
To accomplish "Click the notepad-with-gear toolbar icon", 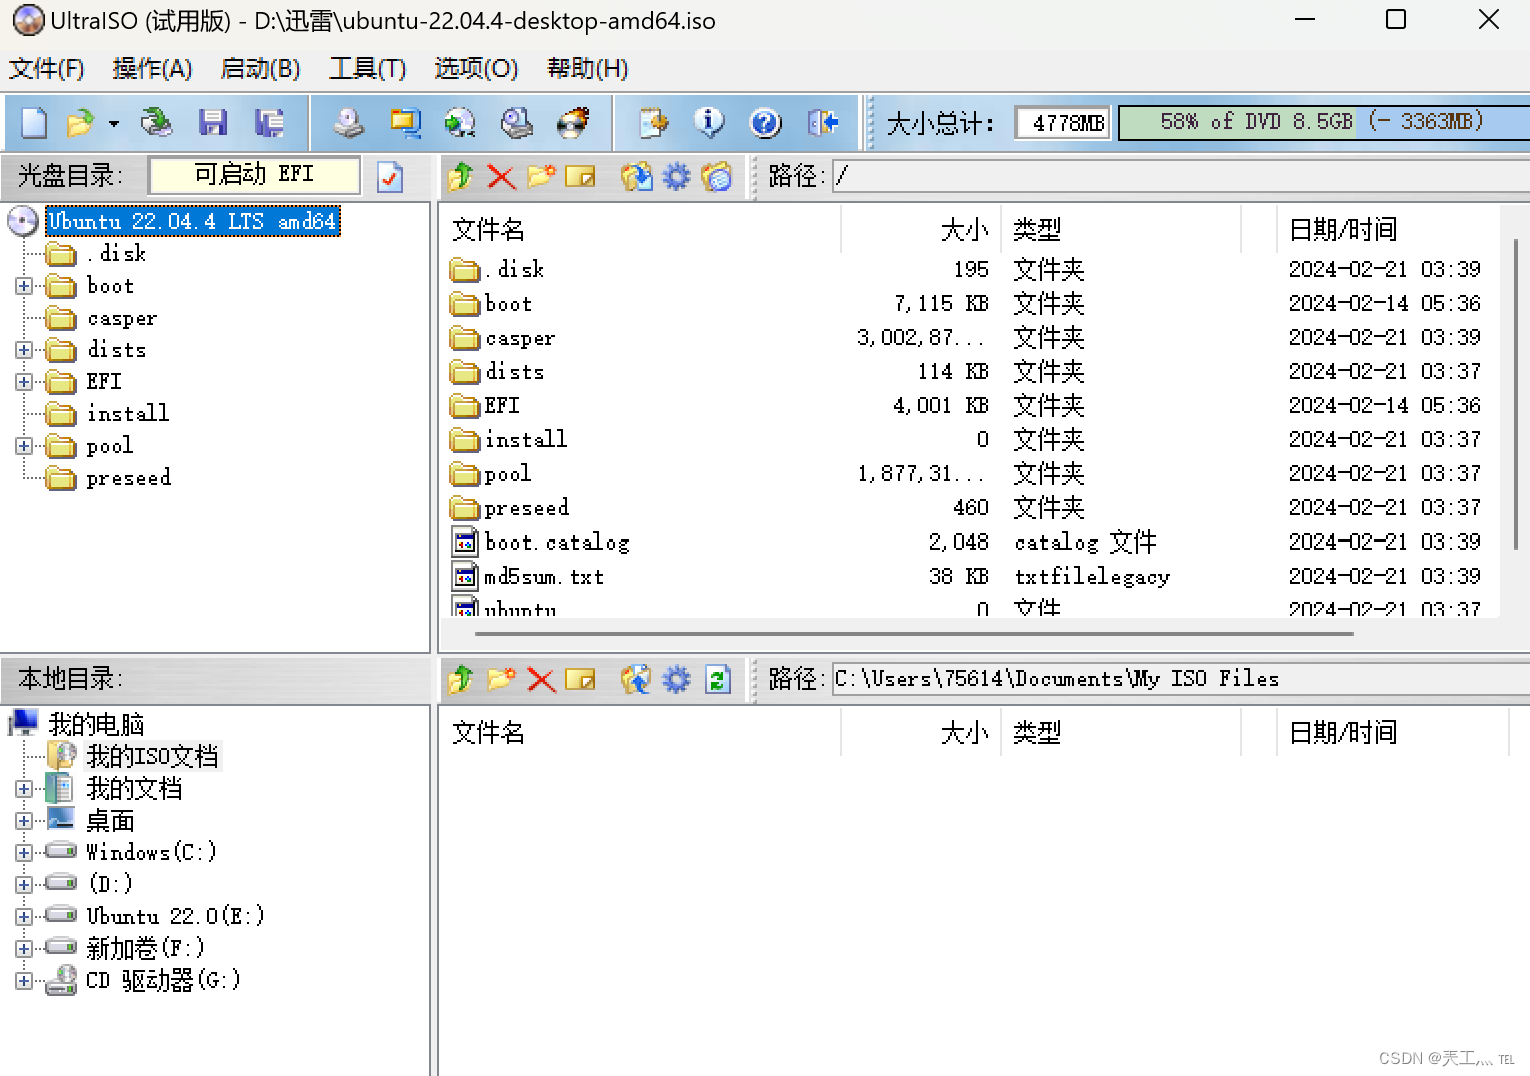I will tap(654, 123).
